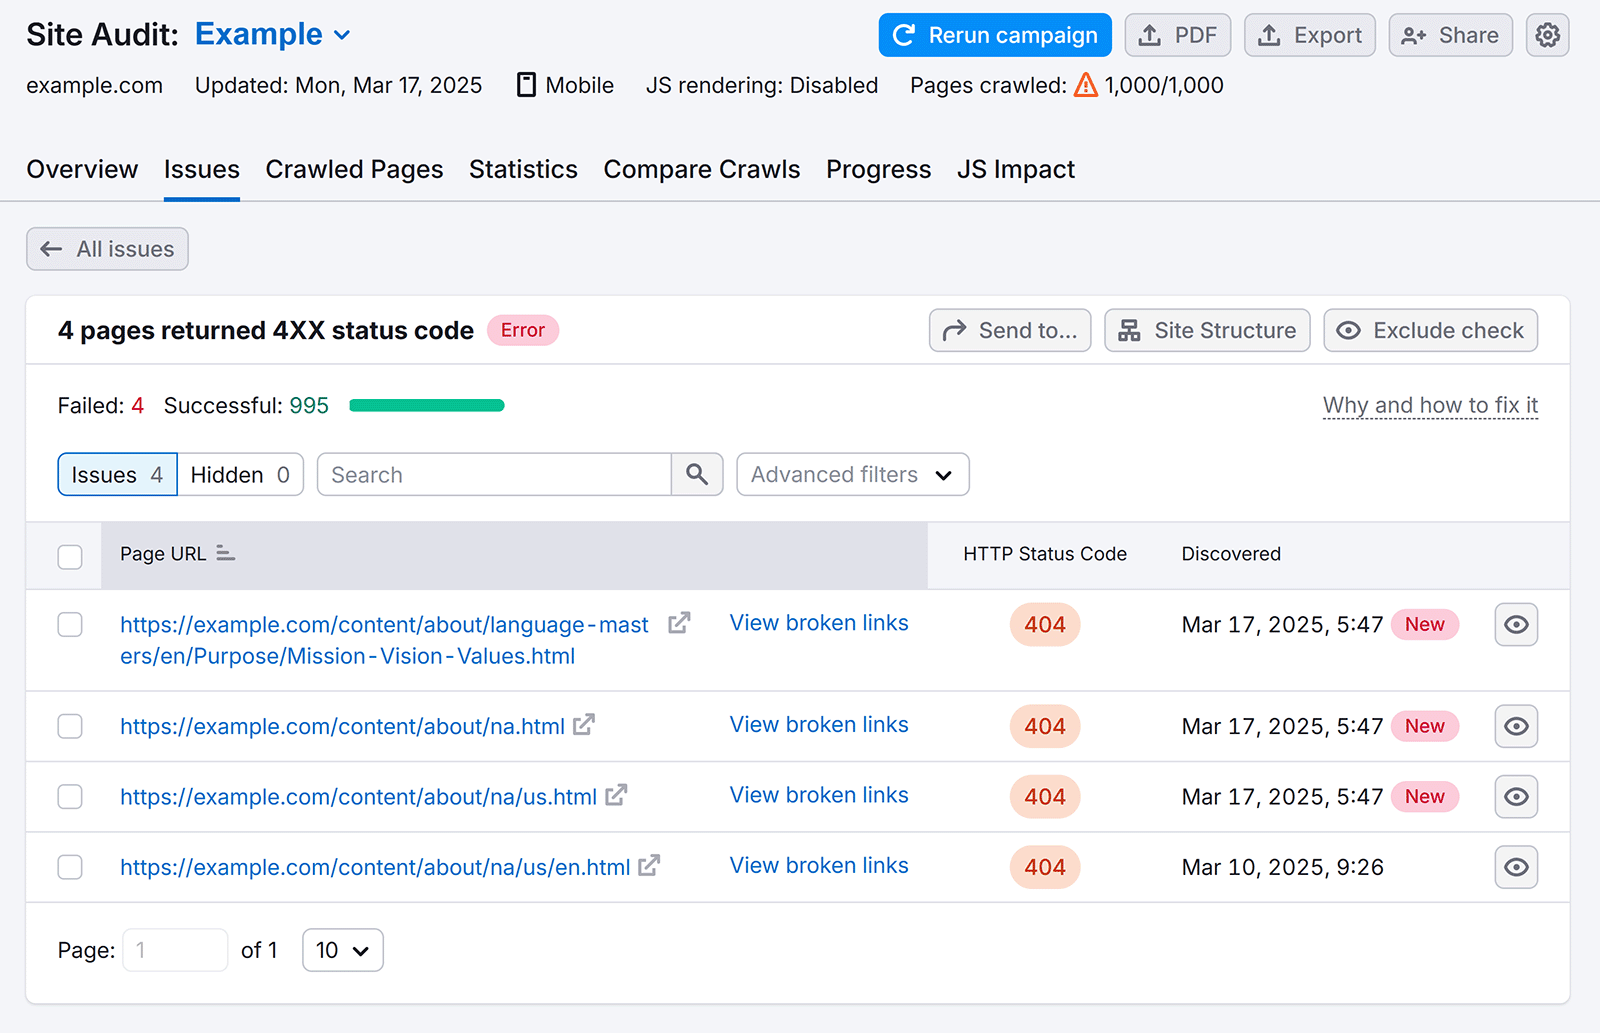The height and width of the screenshot is (1033, 1600).
Task: Open the rows-per-page dropdown showing 10
Action: pos(342,950)
